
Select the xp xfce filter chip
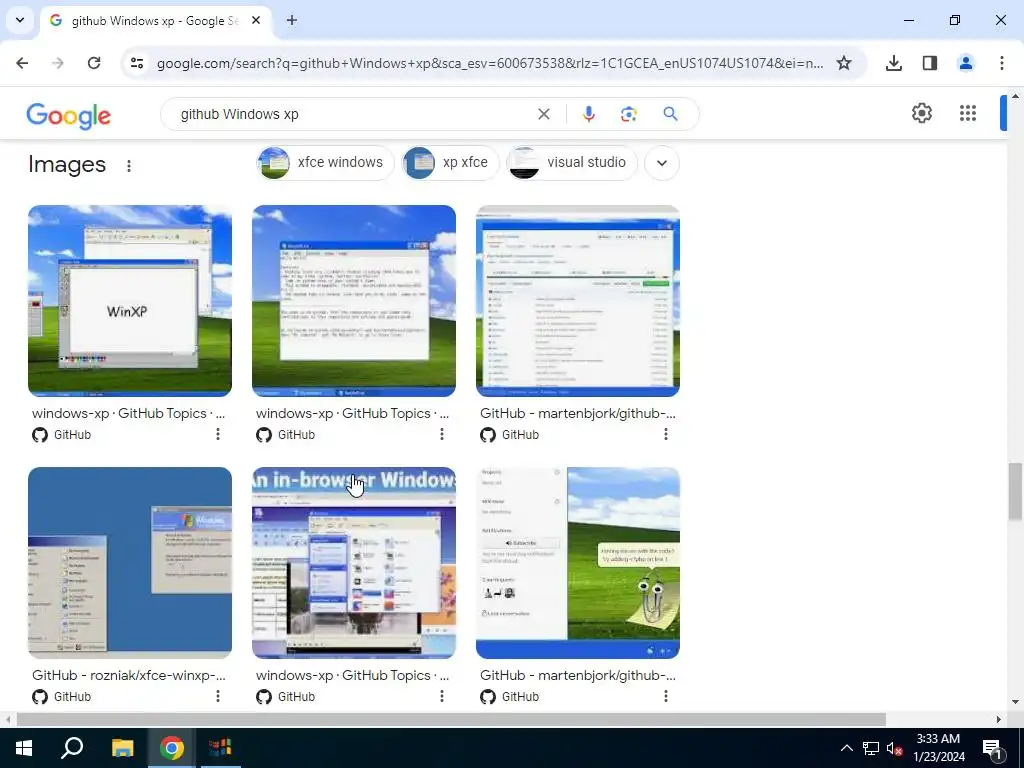(x=450, y=163)
